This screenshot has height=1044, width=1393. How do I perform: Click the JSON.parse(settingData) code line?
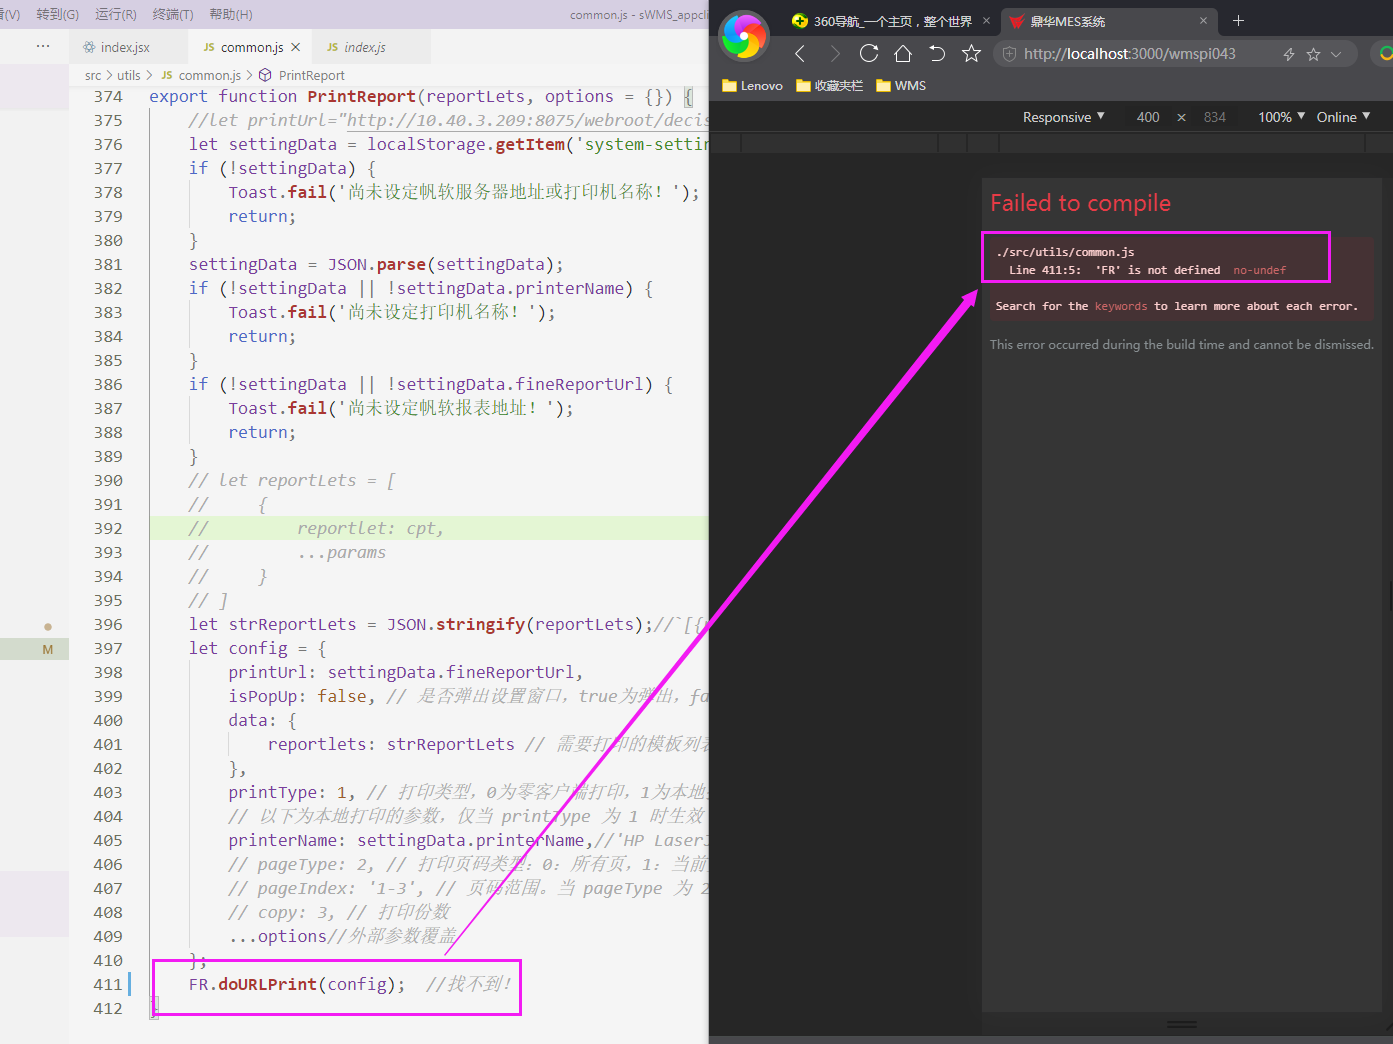[x=376, y=264]
